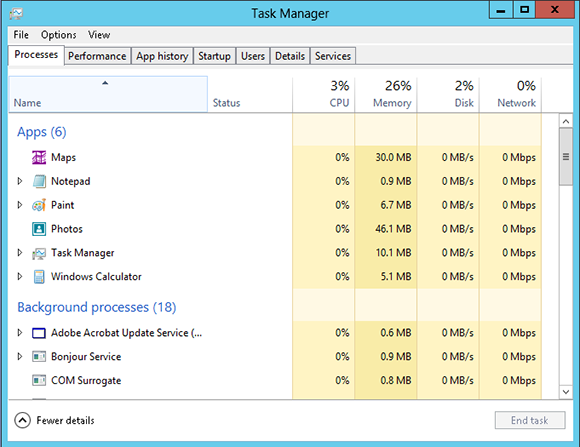Select the Maps process row name

coord(63,157)
